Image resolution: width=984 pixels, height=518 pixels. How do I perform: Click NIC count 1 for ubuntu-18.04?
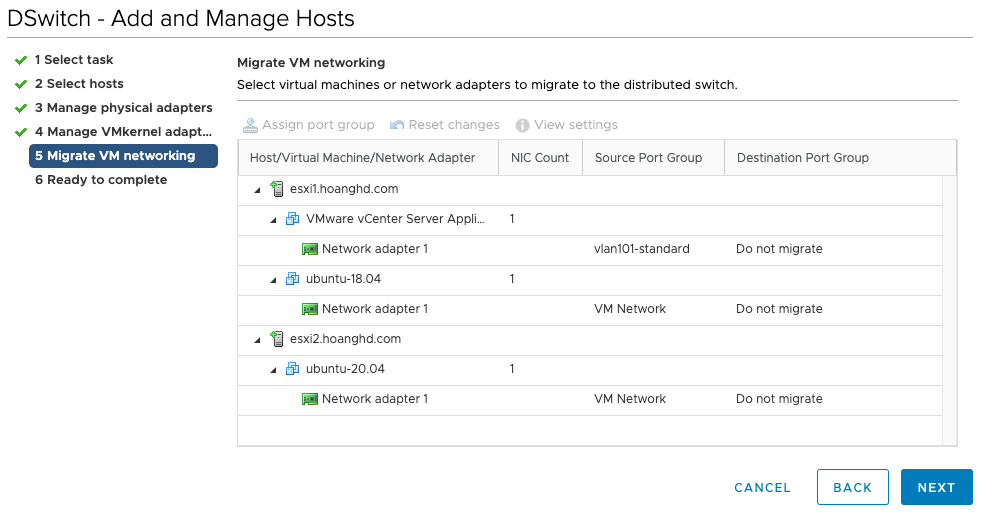[512, 279]
